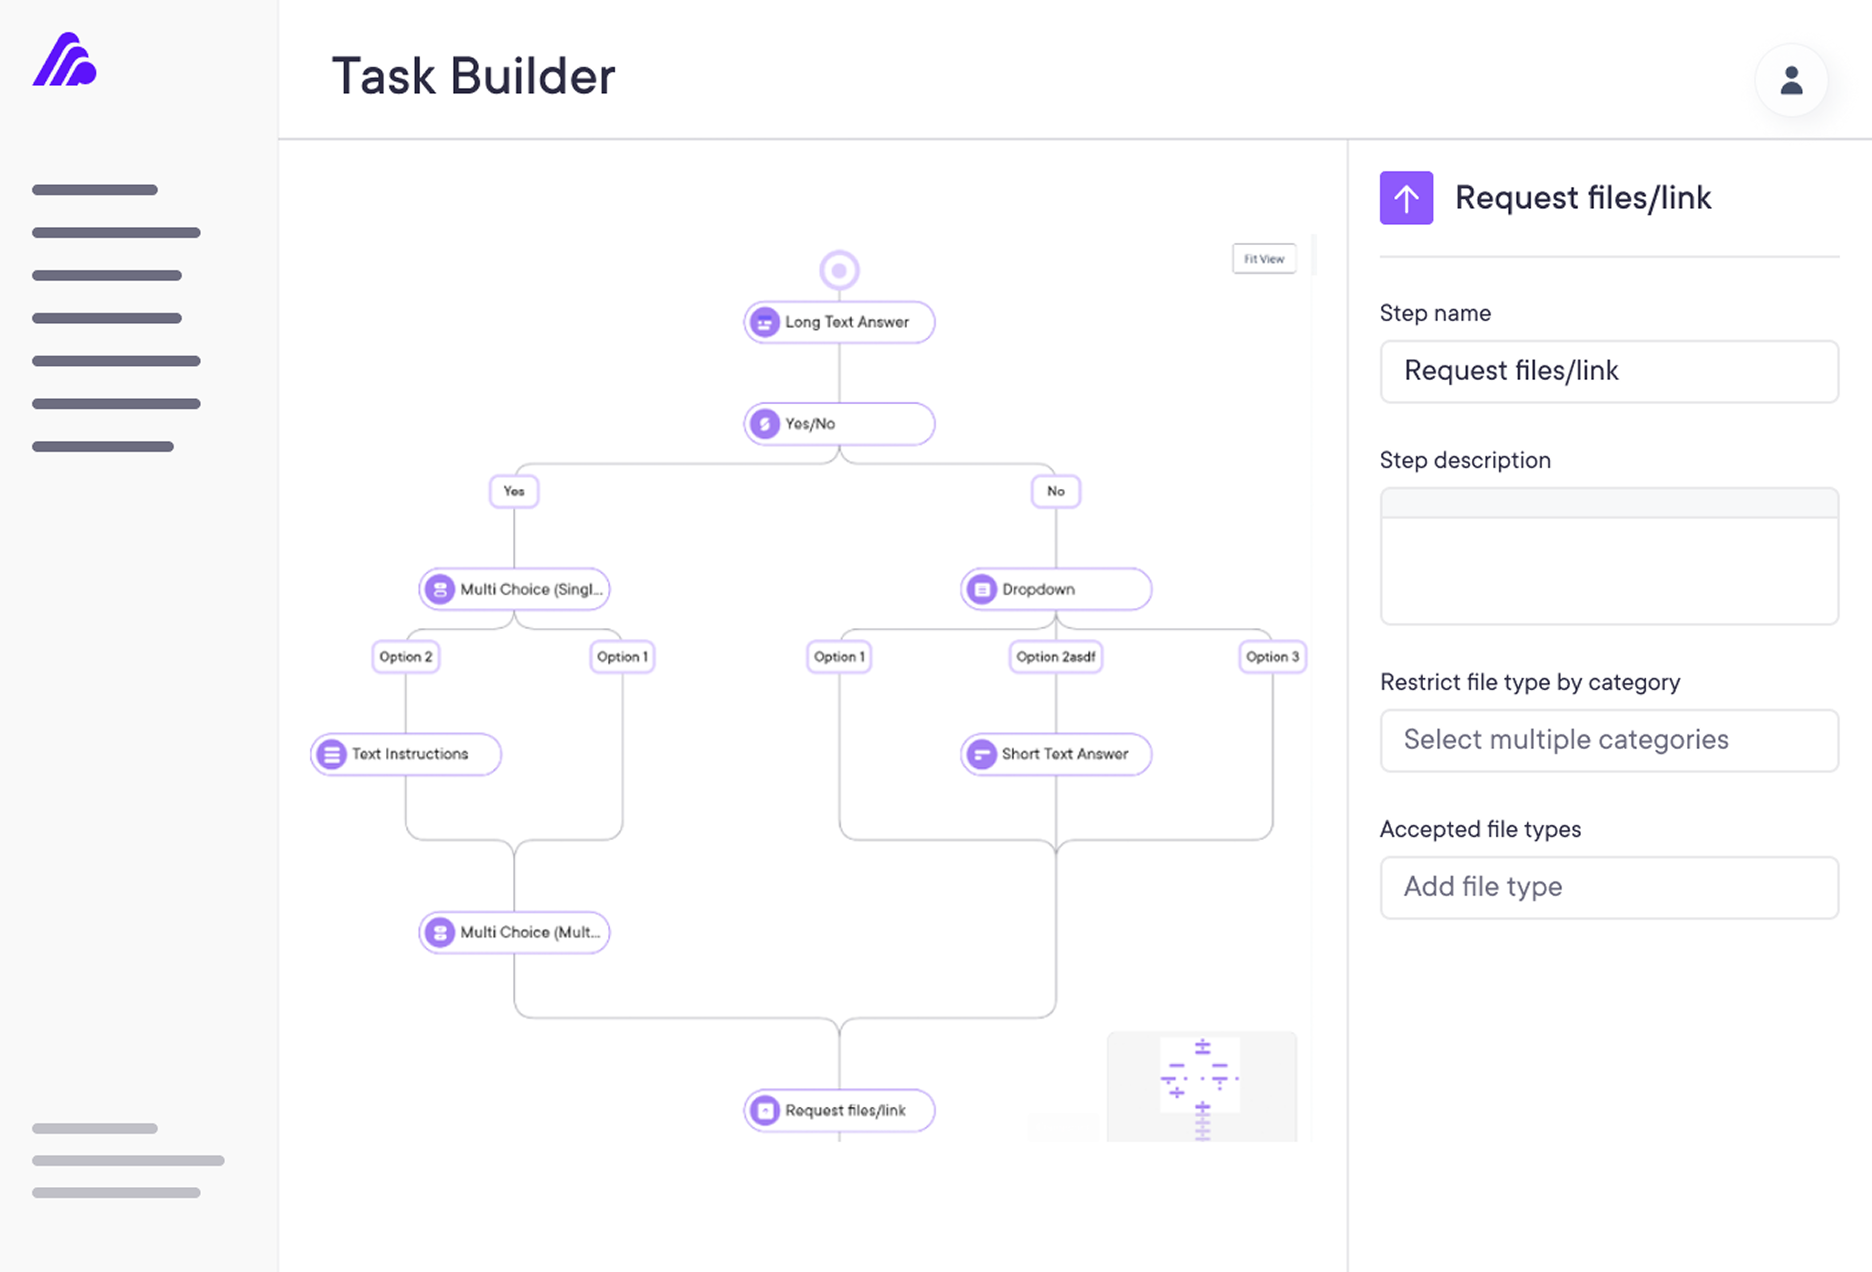The height and width of the screenshot is (1272, 1872).
Task: Click the app logo in the sidebar
Action: (64, 63)
